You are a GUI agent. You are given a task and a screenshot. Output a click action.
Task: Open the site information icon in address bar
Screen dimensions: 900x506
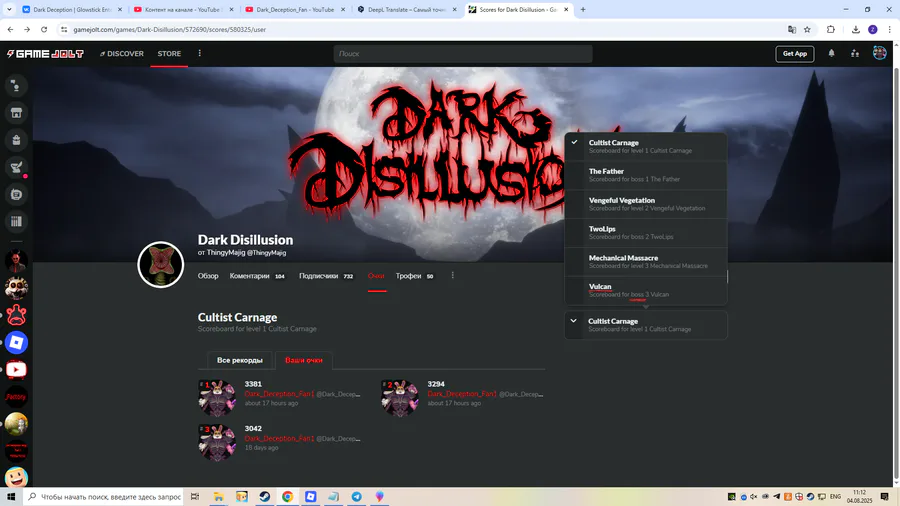point(64,29)
